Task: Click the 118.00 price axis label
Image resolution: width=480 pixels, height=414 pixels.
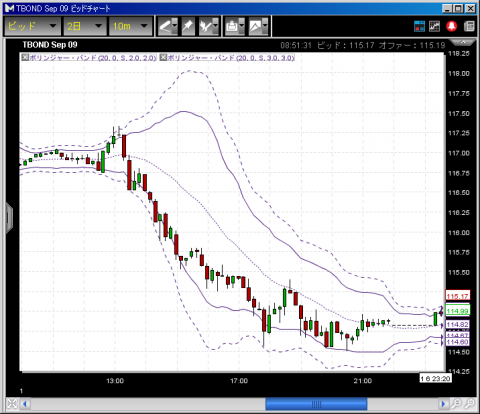Action: click(x=459, y=74)
